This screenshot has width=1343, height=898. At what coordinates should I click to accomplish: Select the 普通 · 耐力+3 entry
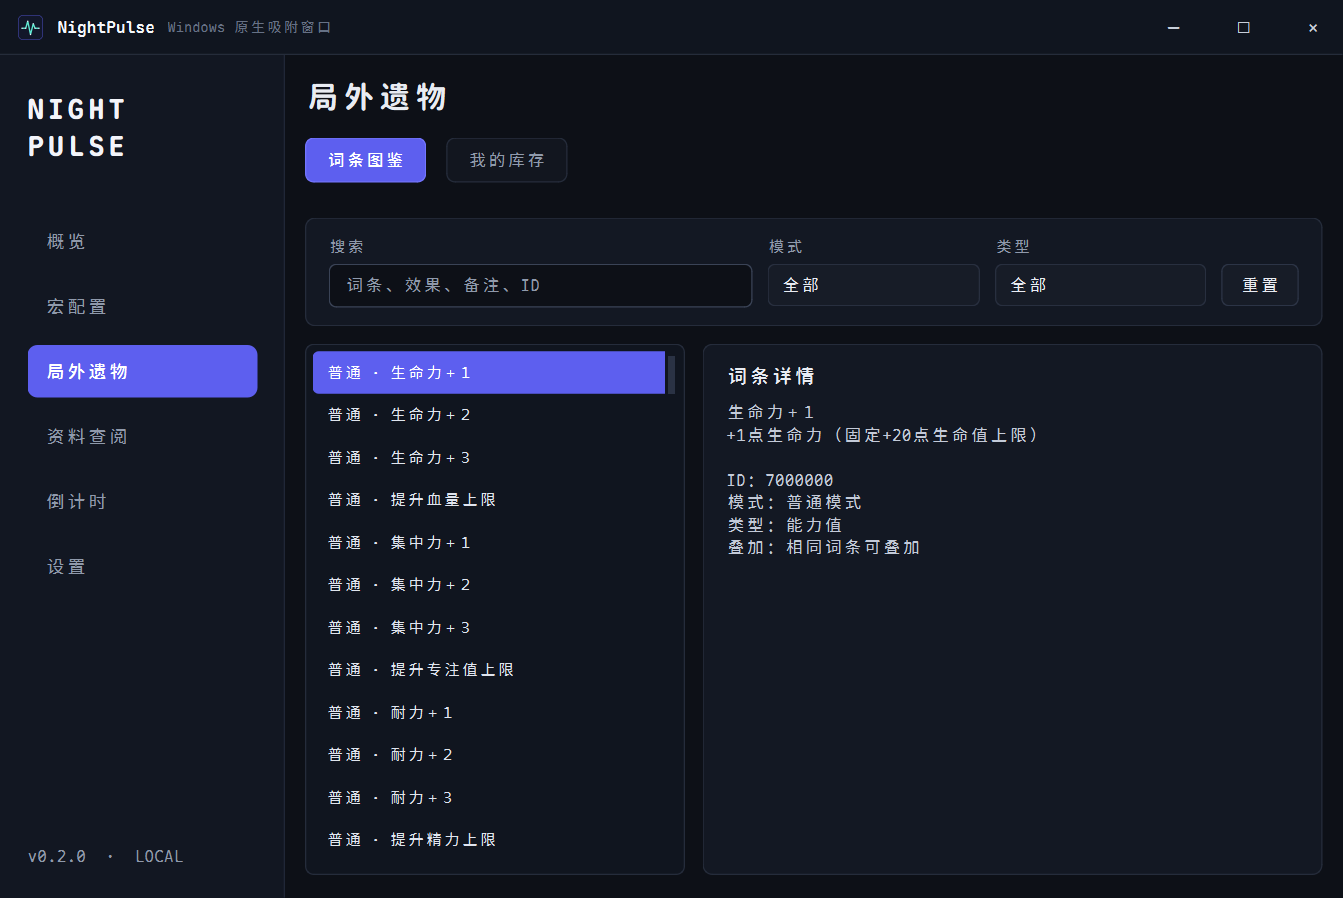489,797
